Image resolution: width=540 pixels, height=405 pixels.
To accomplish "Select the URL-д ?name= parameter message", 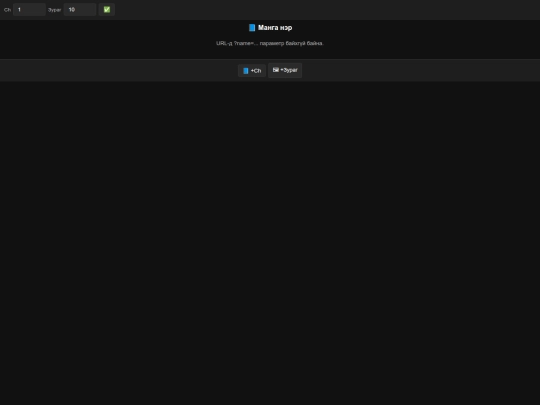I will (270, 43).
